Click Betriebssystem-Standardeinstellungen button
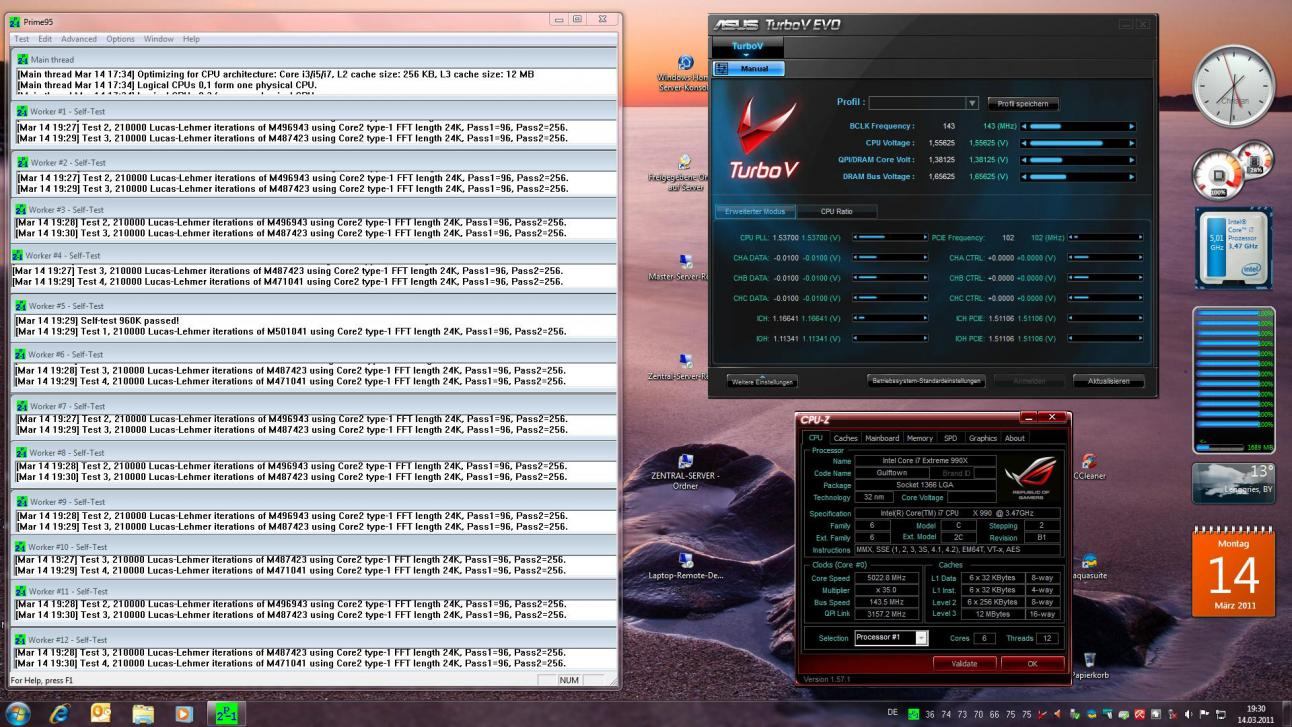This screenshot has height=727, width=1292. click(927, 381)
